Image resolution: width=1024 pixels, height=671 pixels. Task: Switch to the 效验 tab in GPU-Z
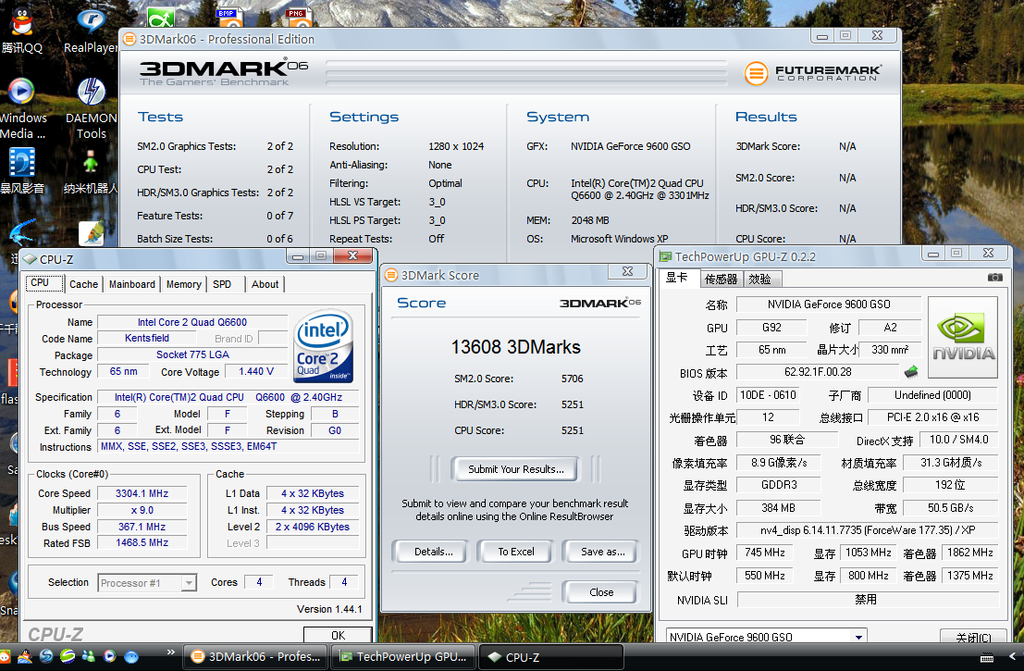coord(760,279)
